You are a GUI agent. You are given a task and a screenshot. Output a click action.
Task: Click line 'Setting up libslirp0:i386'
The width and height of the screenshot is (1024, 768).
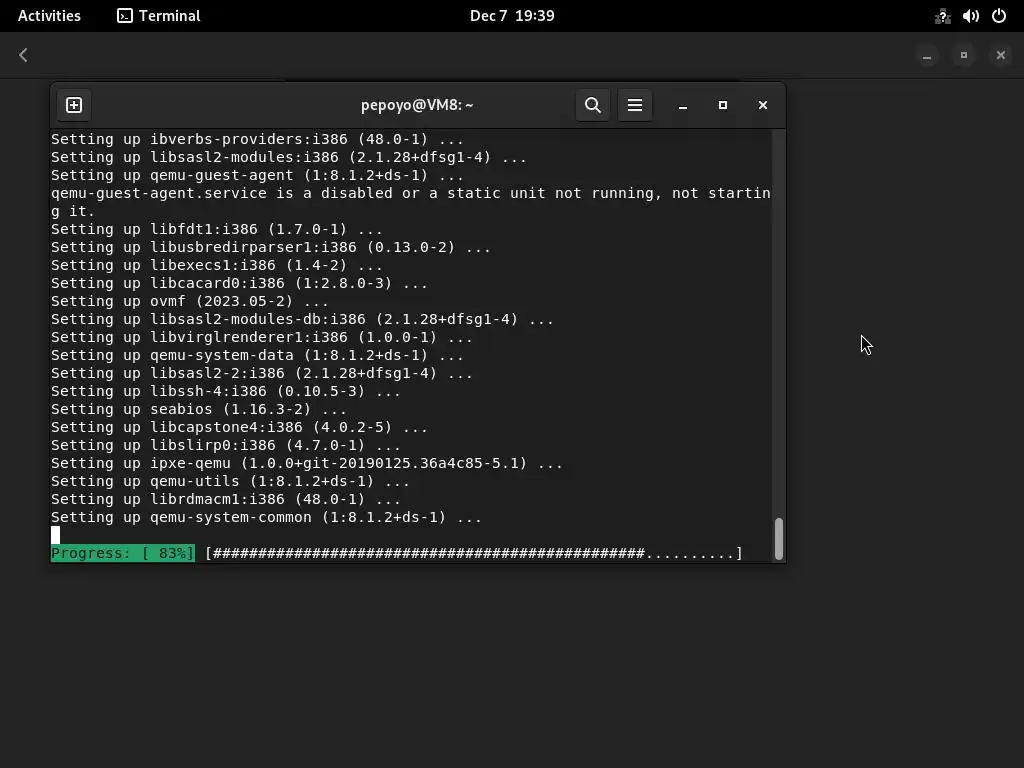[x=226, y=445]
